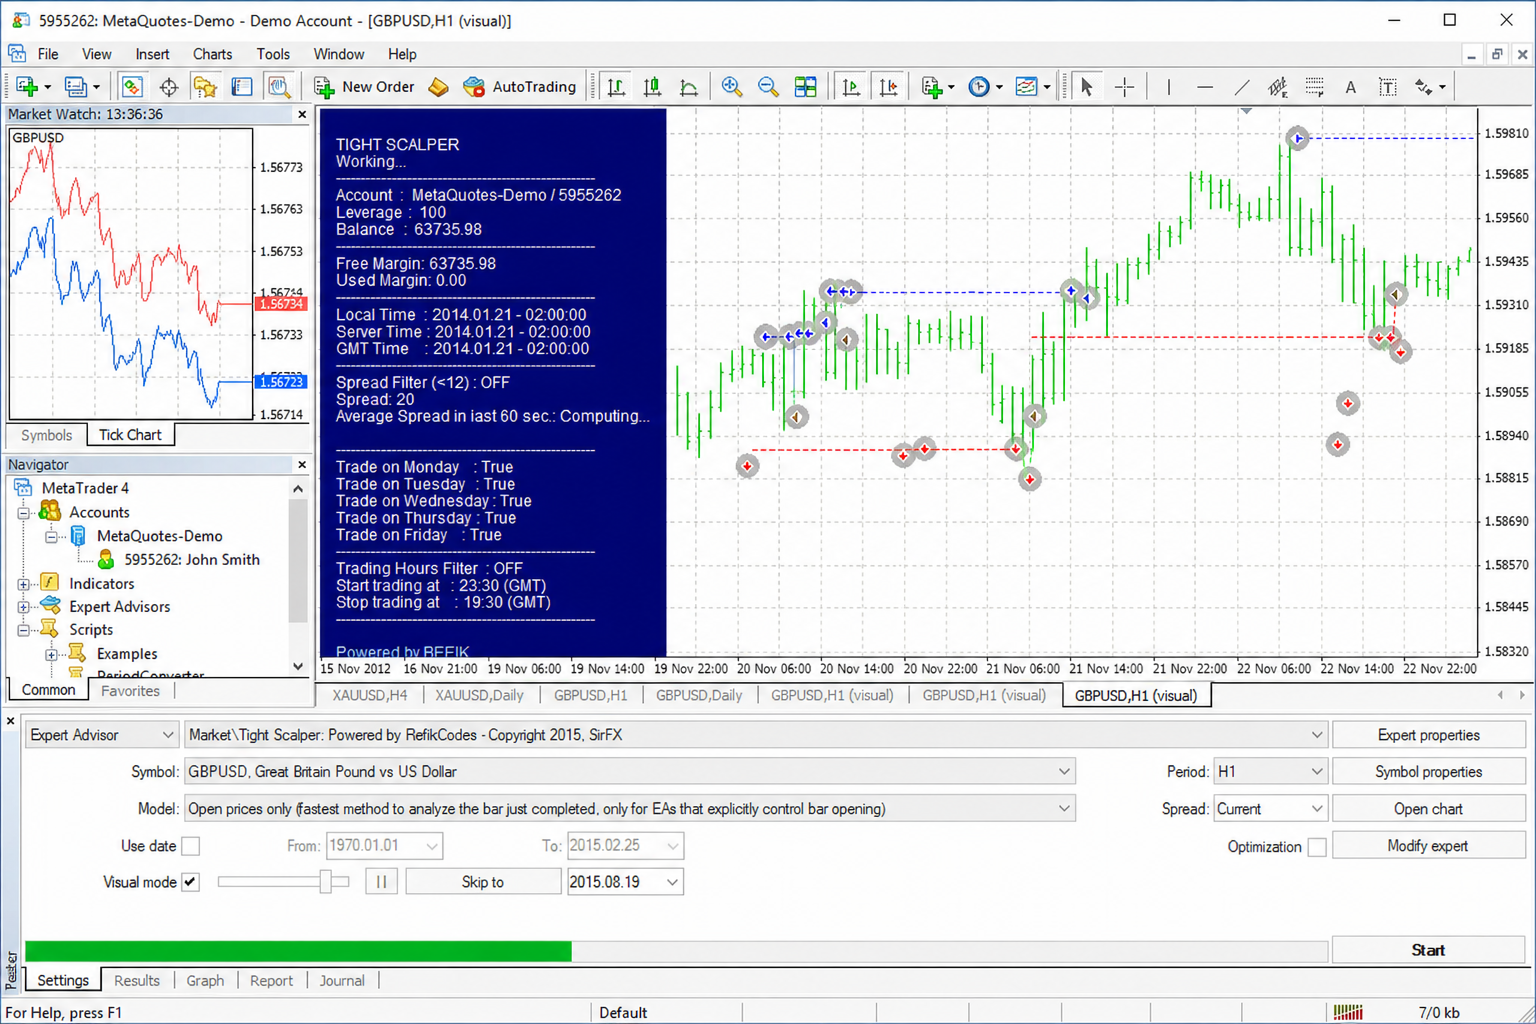The width and height of the screenshot is (1536, 1024).
Task: Select the Cursor arrow tool
Action: tap(1087, 87)
